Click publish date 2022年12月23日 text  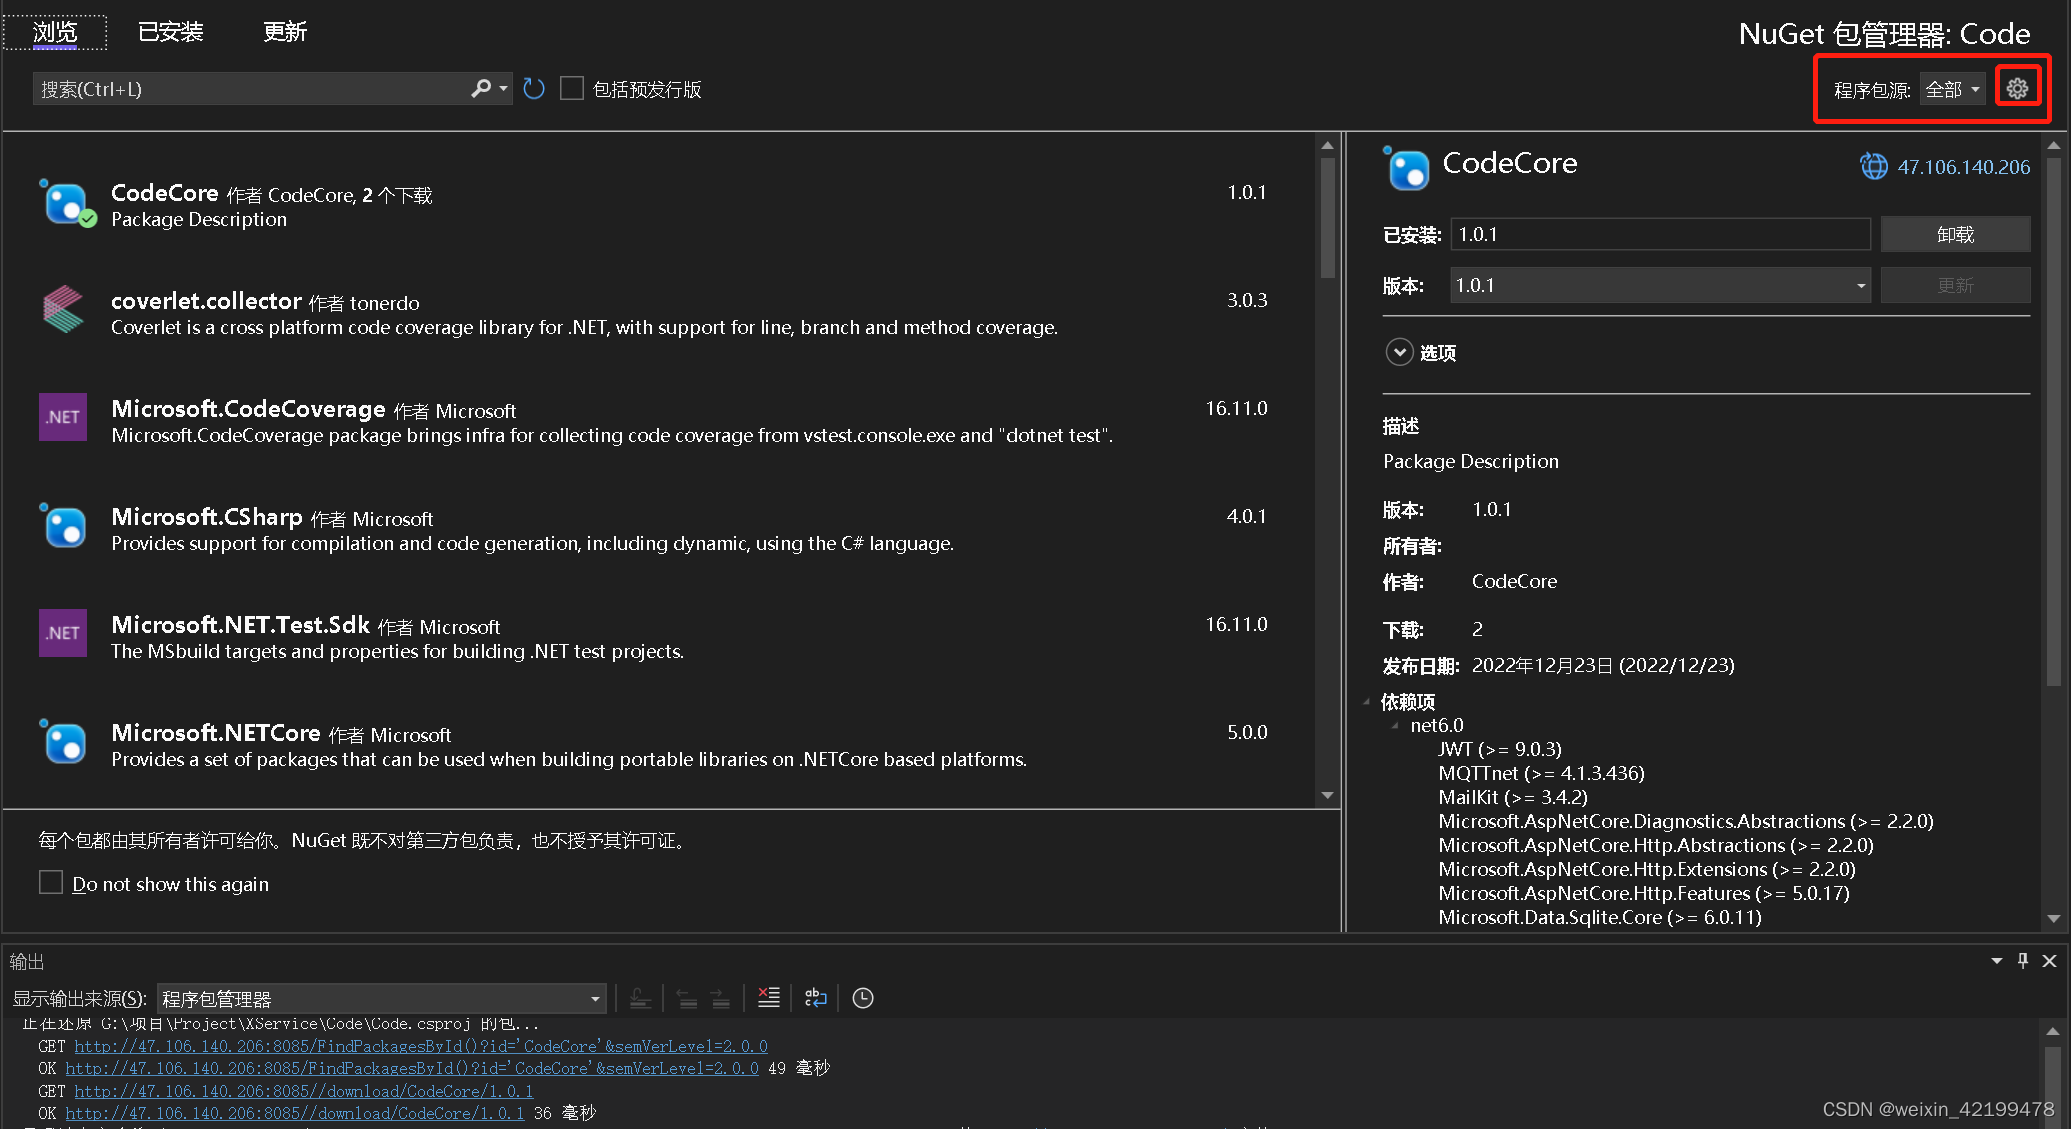[x=1603, y=665]
